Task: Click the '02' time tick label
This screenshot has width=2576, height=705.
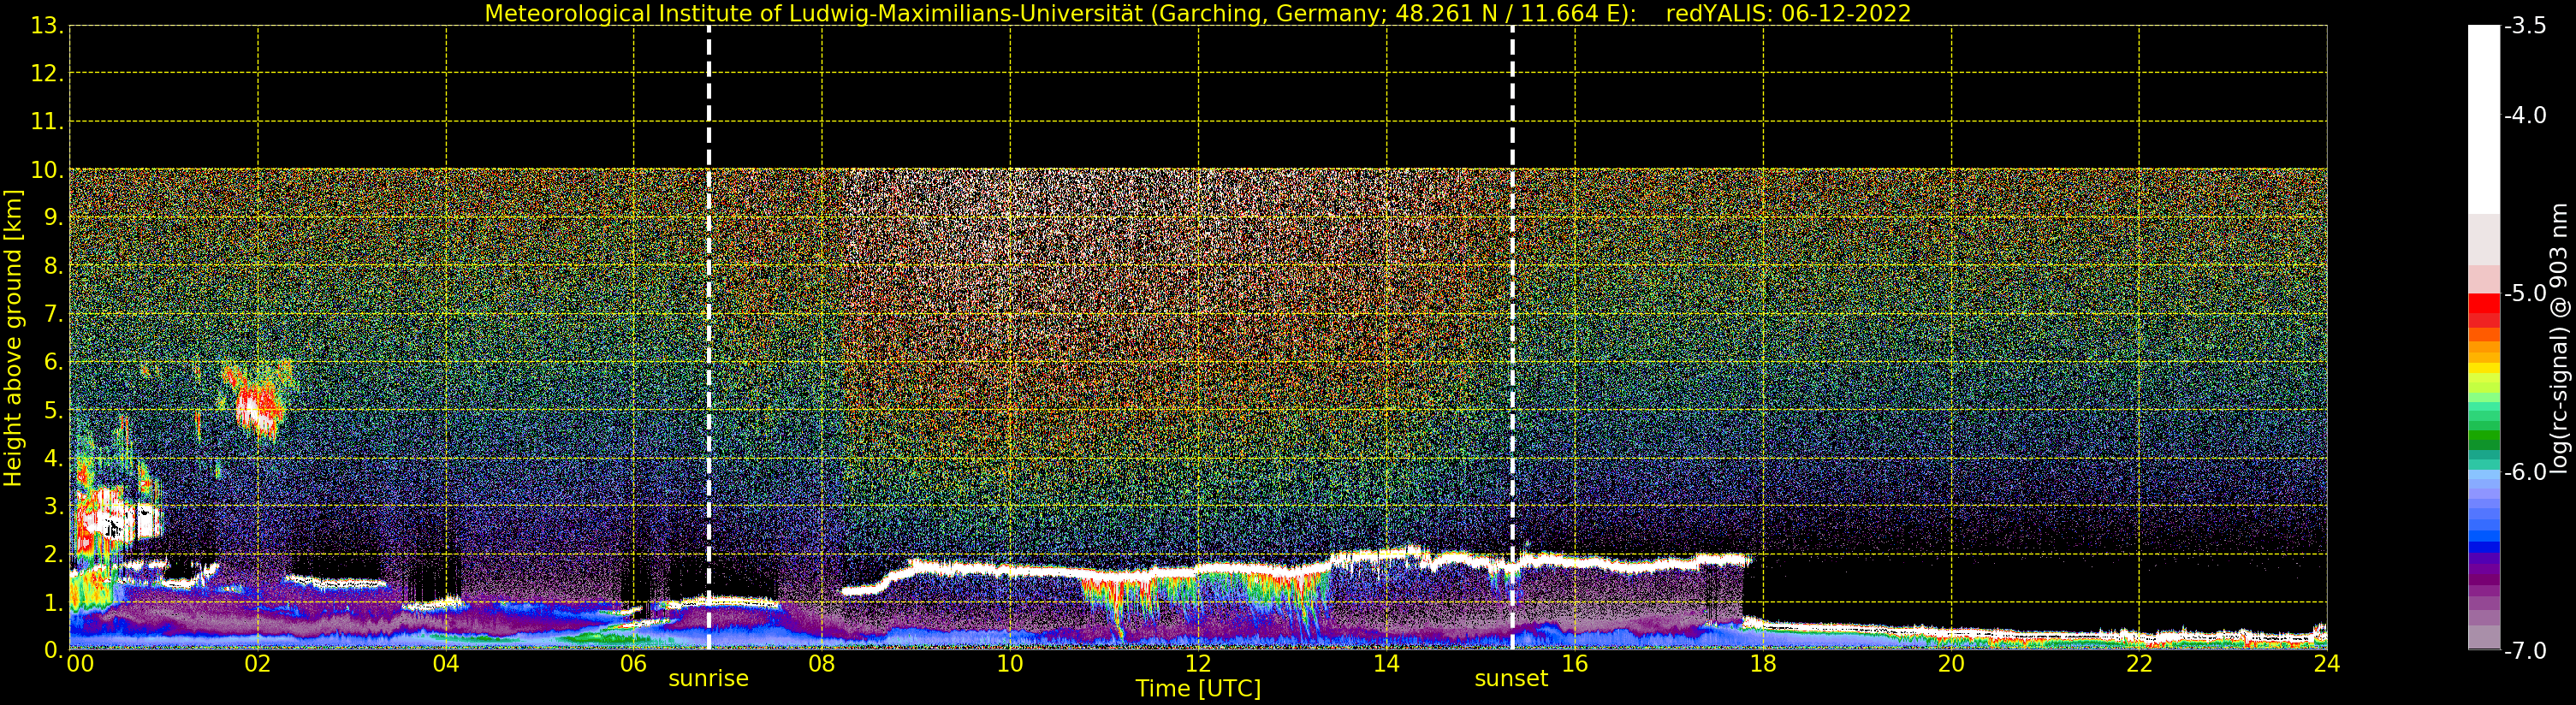Action: tap(258, 663)
